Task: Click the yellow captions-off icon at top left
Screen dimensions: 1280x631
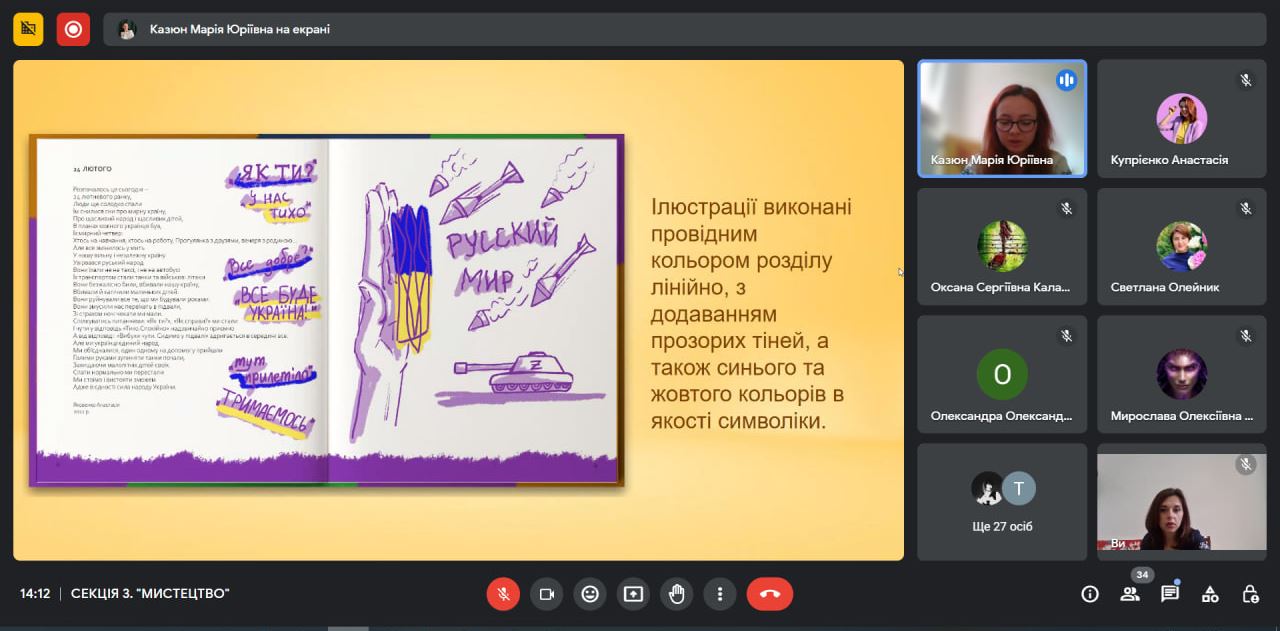Action: tap(28, 29)
